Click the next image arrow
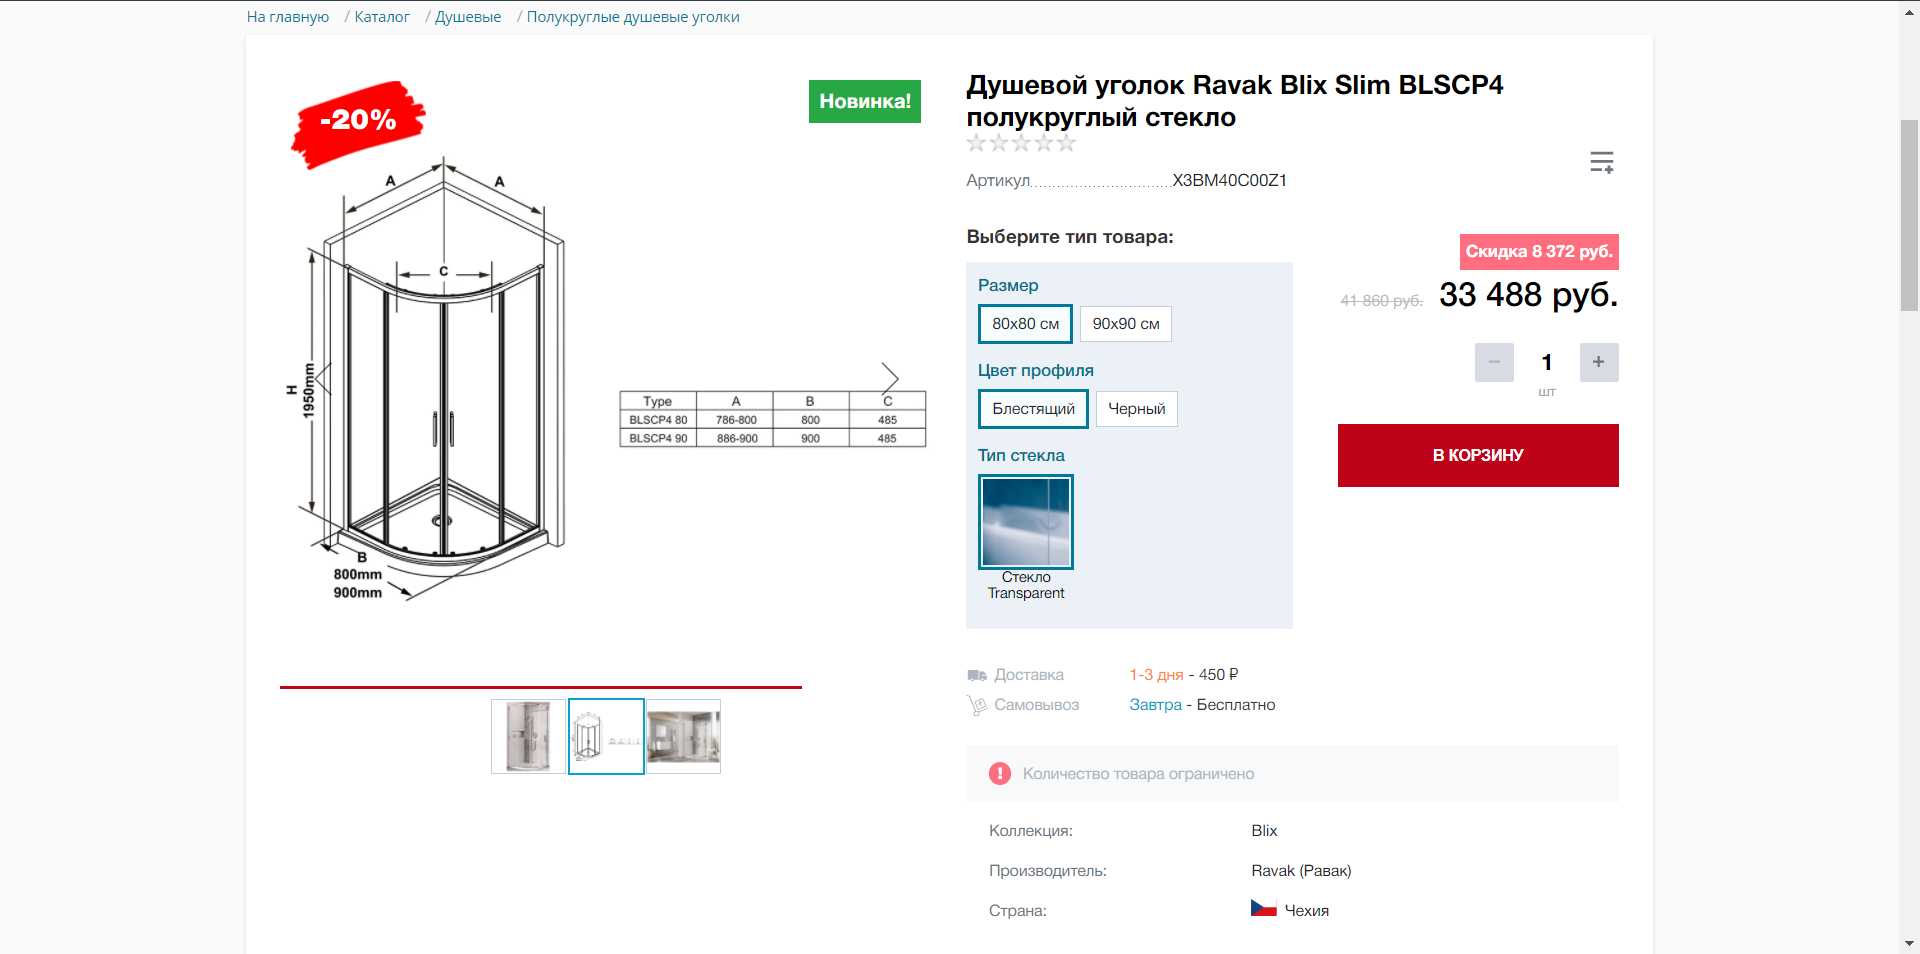Viewport: 1920px width, 954px height. coord(890,377)
